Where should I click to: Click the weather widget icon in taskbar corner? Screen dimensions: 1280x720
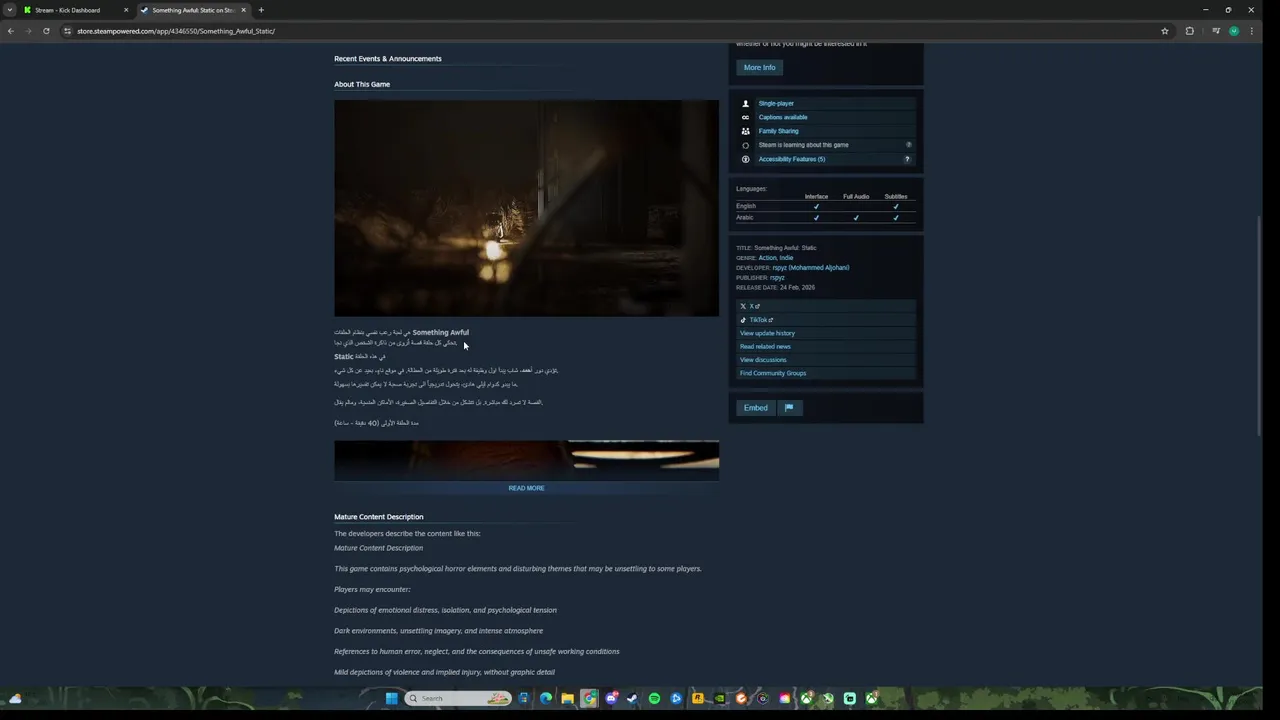click(x=15, y=698)
